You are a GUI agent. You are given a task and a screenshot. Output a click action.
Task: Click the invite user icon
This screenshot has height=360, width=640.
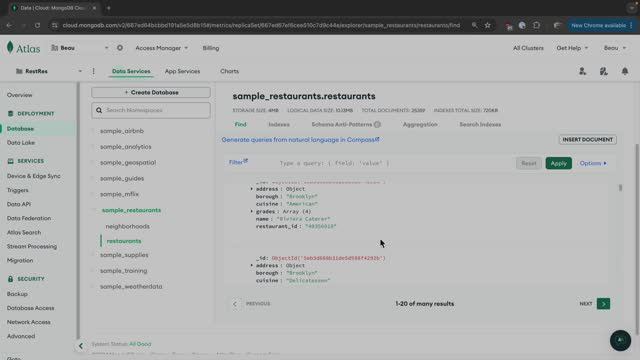[582, 71]
